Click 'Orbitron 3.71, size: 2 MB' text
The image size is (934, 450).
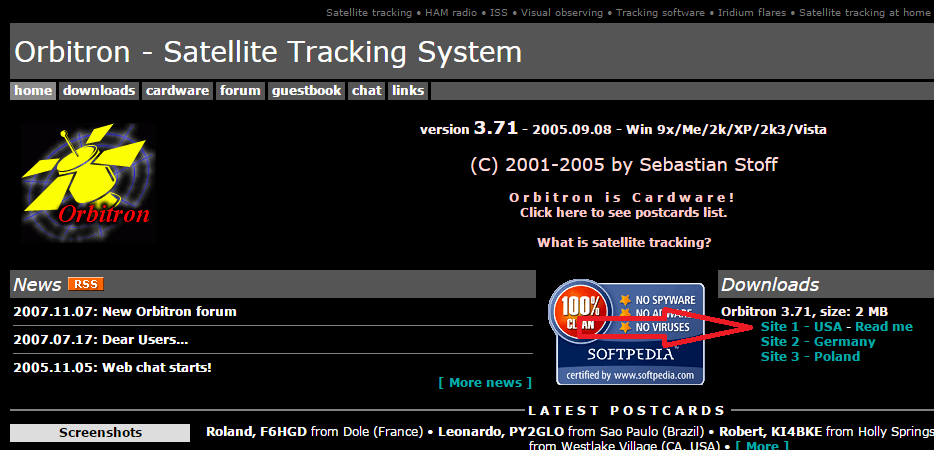click(x=804, y=311)
